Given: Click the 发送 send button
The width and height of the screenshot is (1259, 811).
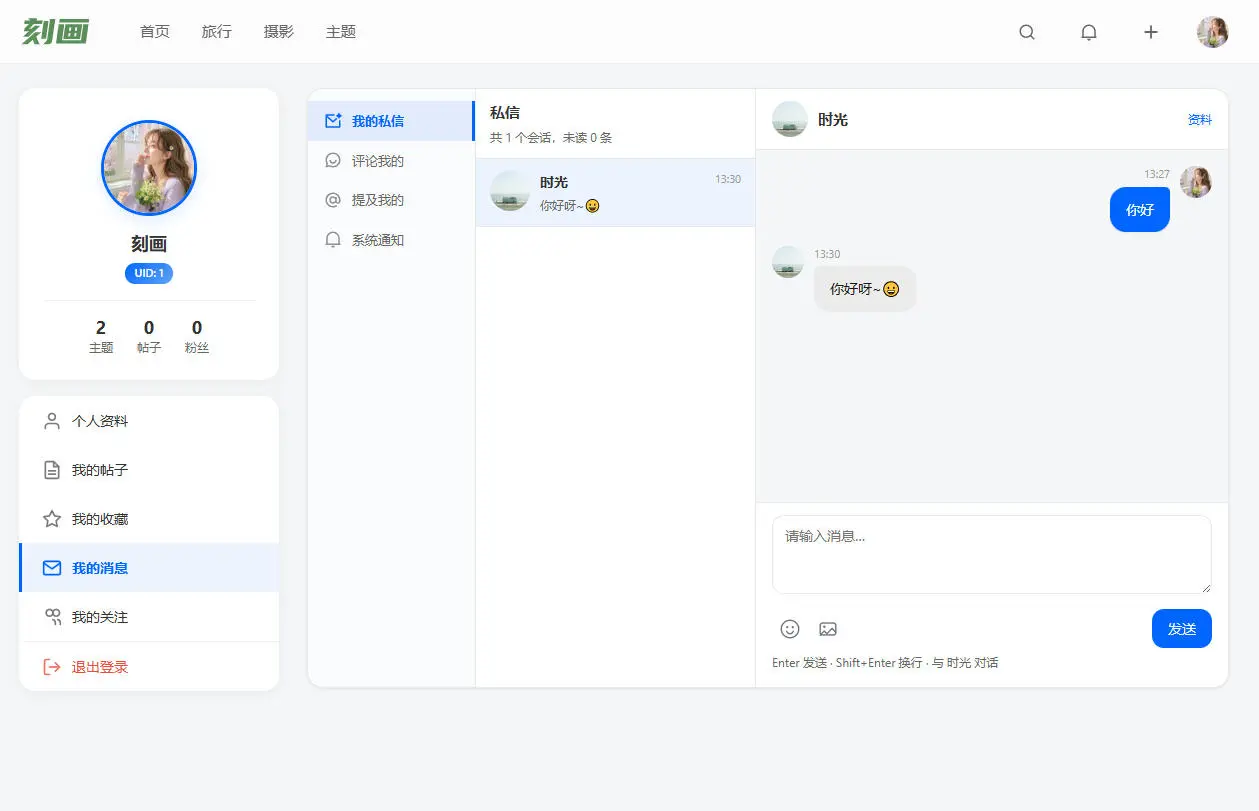Looking at the screenshot, I should 1182,629.
